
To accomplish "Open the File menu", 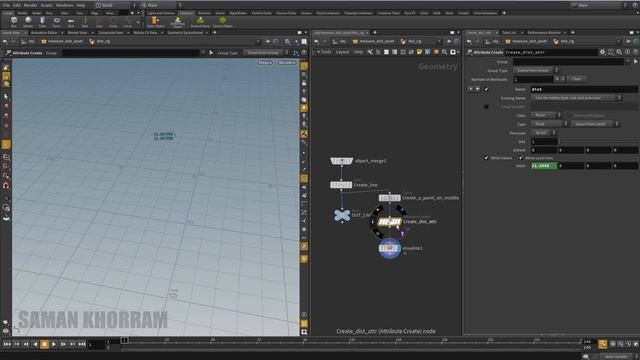I will point(6,5).
